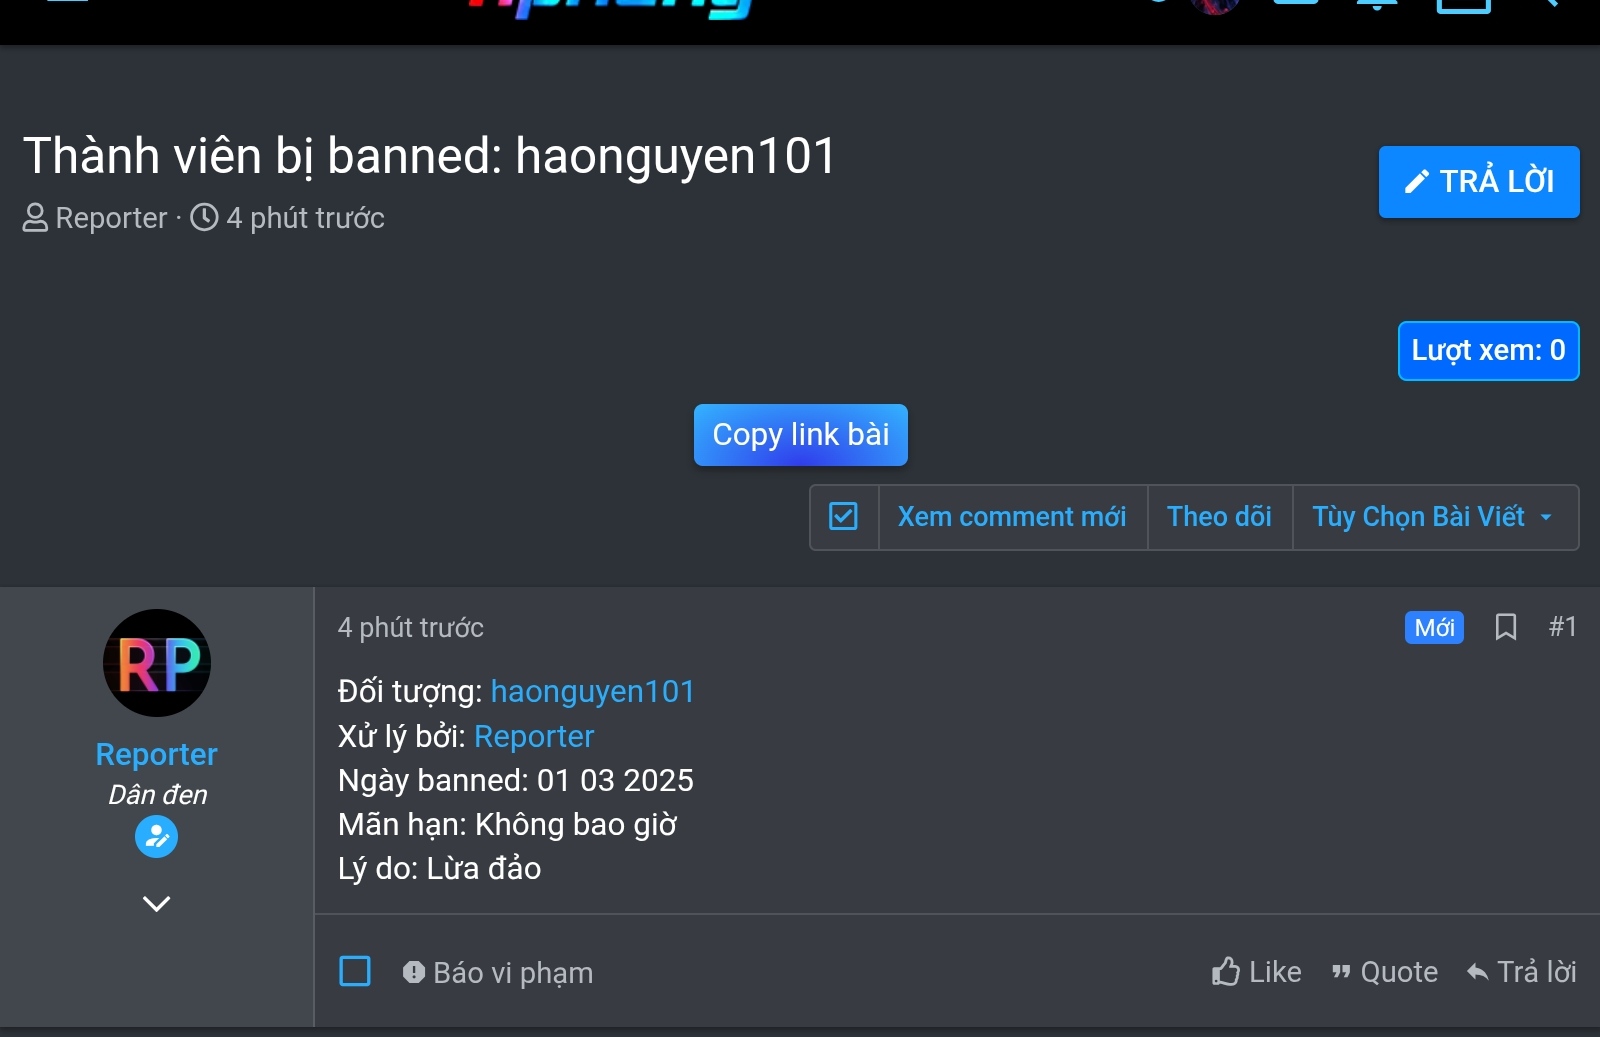The image size is (1600, 1037).
Task: Expand the Tùy Chọn Bài Viết dropdown
Action: [1435, 517]
